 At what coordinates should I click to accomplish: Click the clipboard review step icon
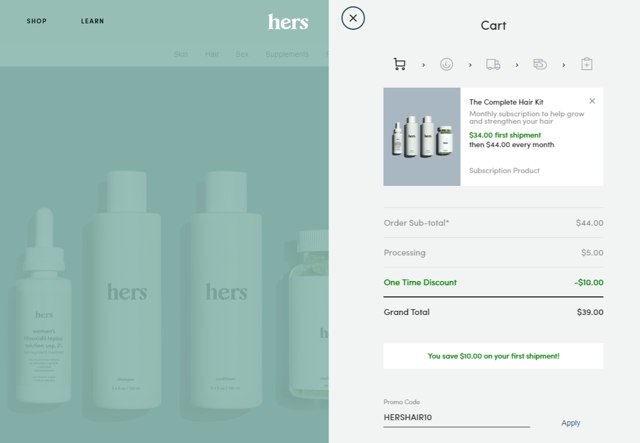[587, 64]
